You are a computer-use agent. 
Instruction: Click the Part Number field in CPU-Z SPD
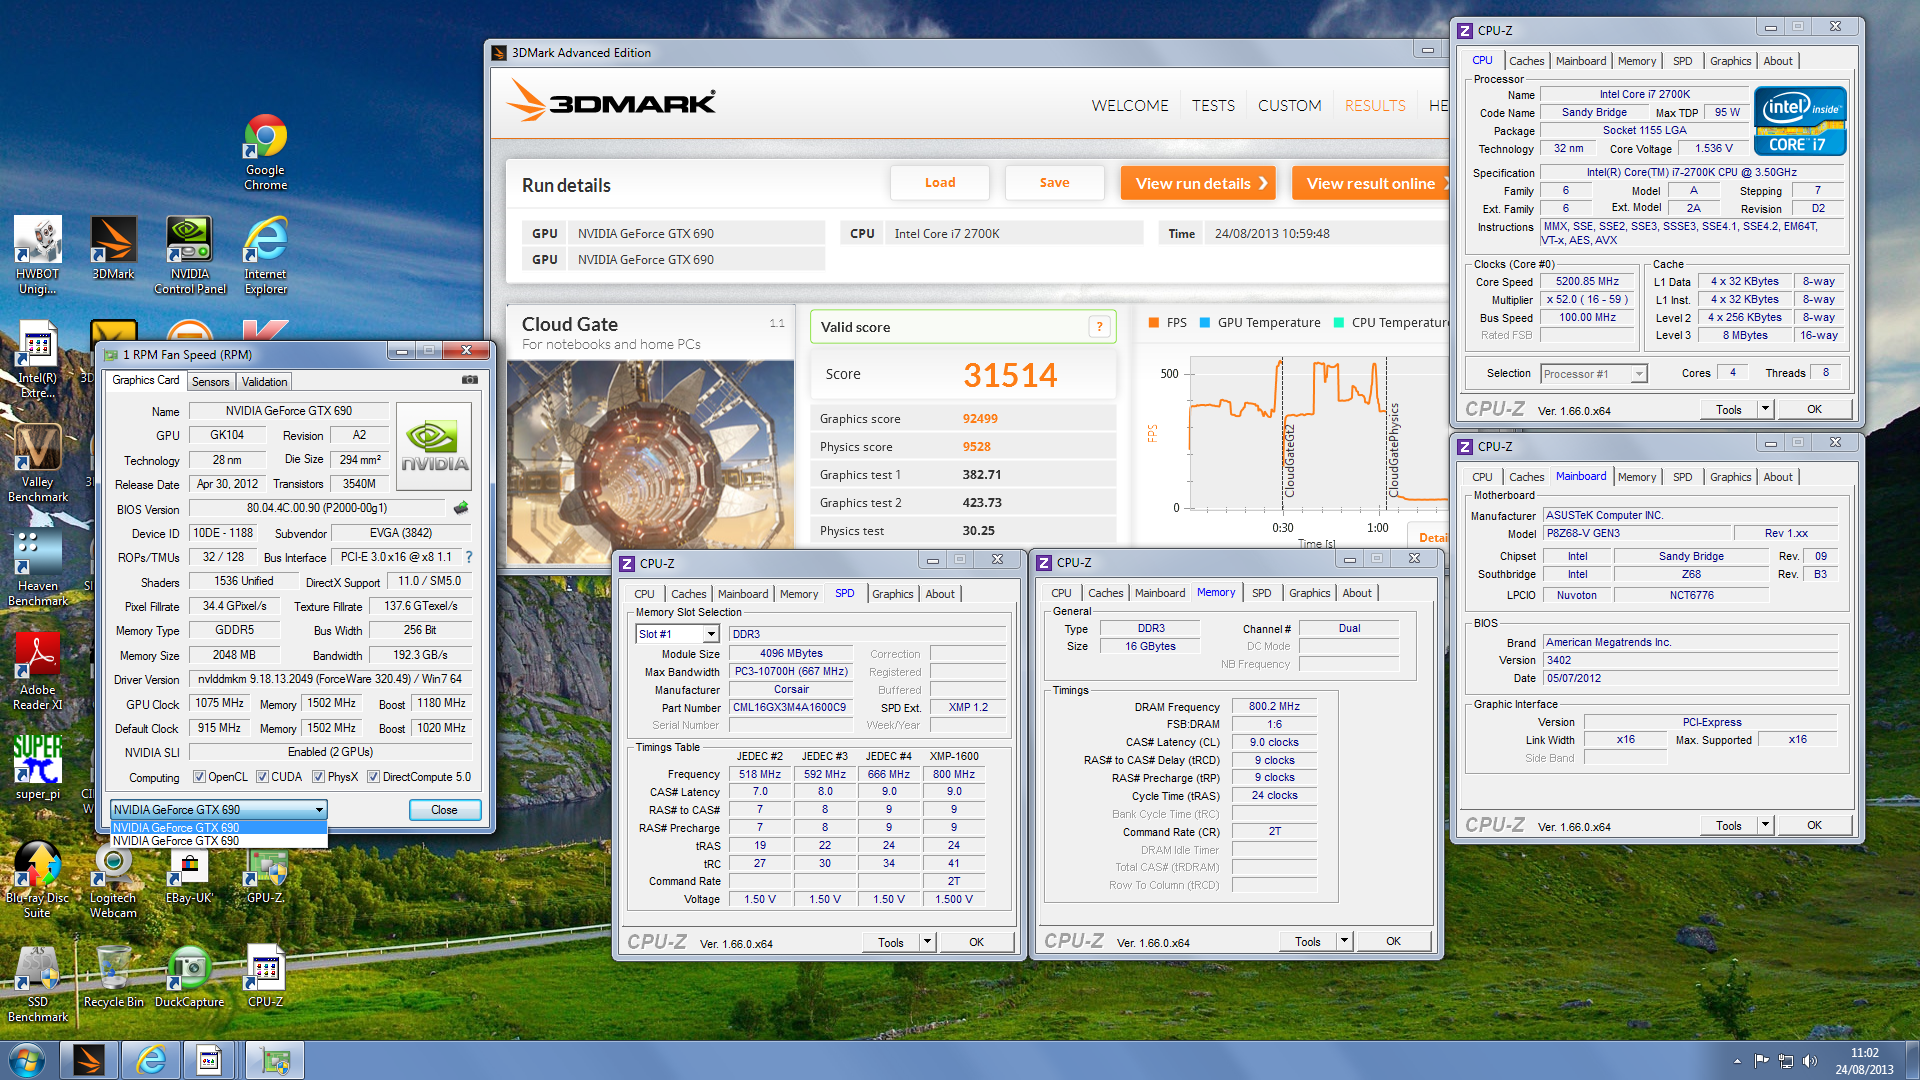tap(789, 708)
